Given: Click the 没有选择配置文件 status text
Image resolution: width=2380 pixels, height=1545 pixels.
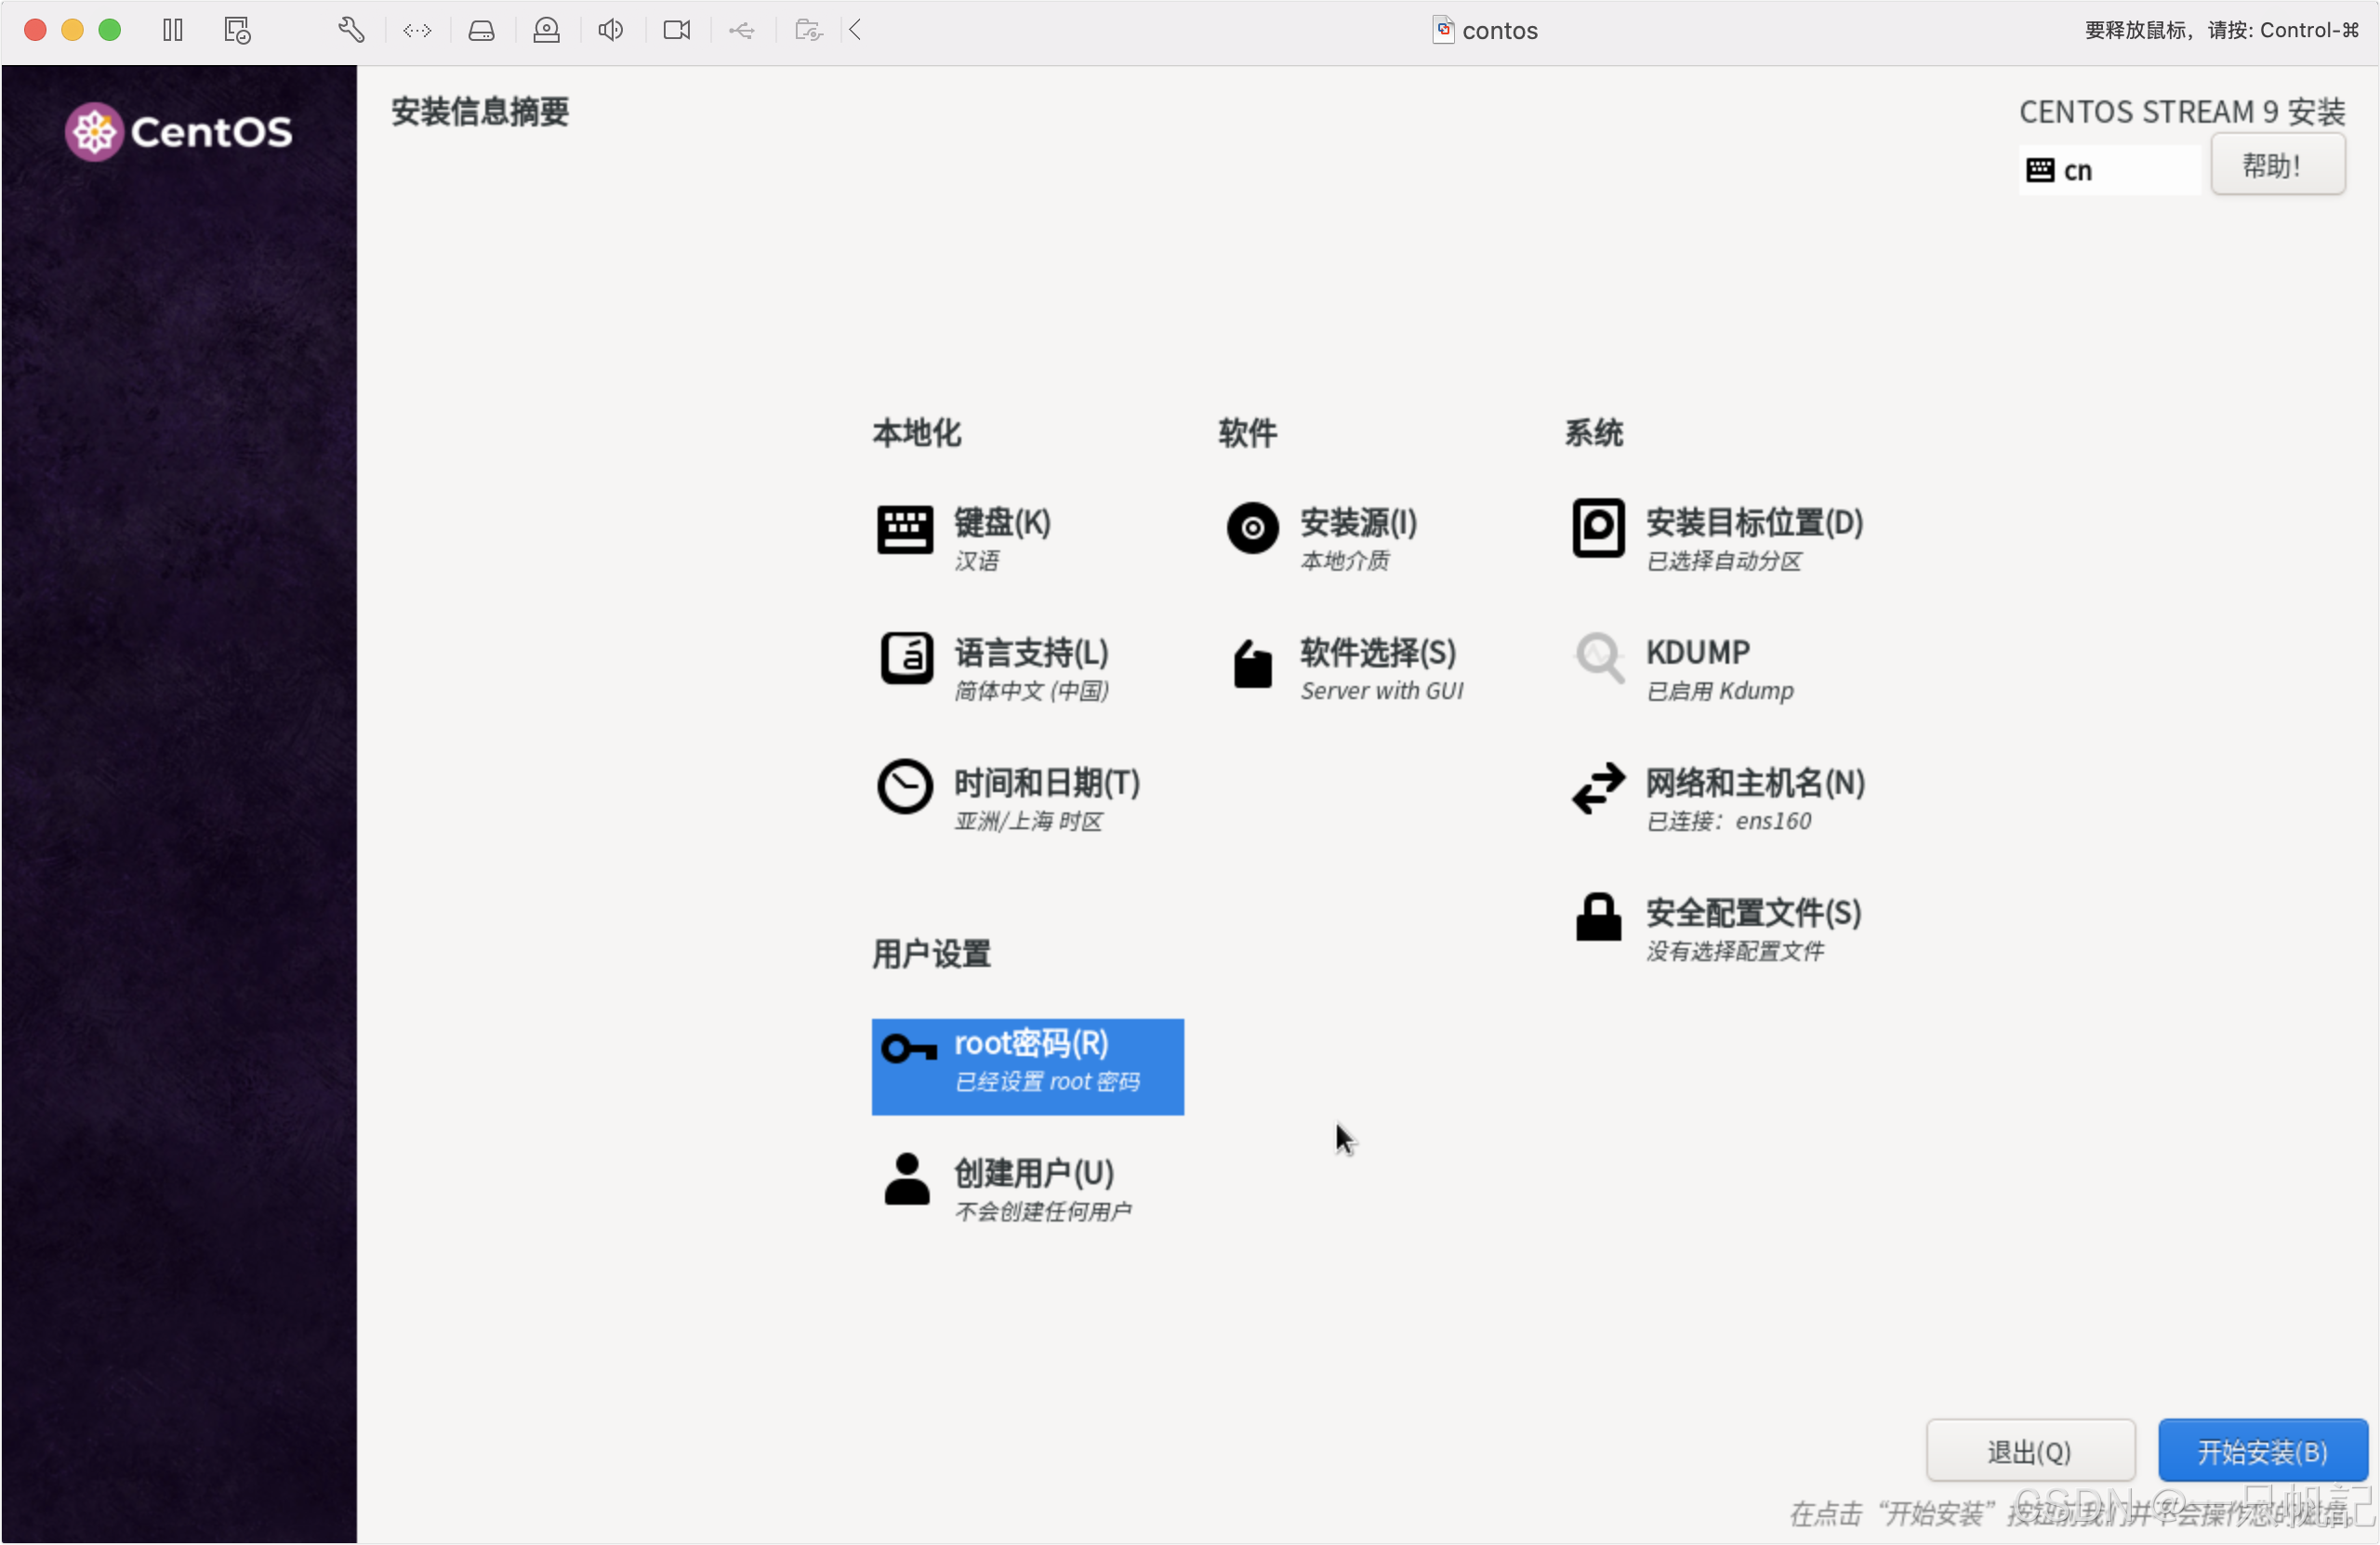Looking at the screenshot, I should tap(1735, 951).
